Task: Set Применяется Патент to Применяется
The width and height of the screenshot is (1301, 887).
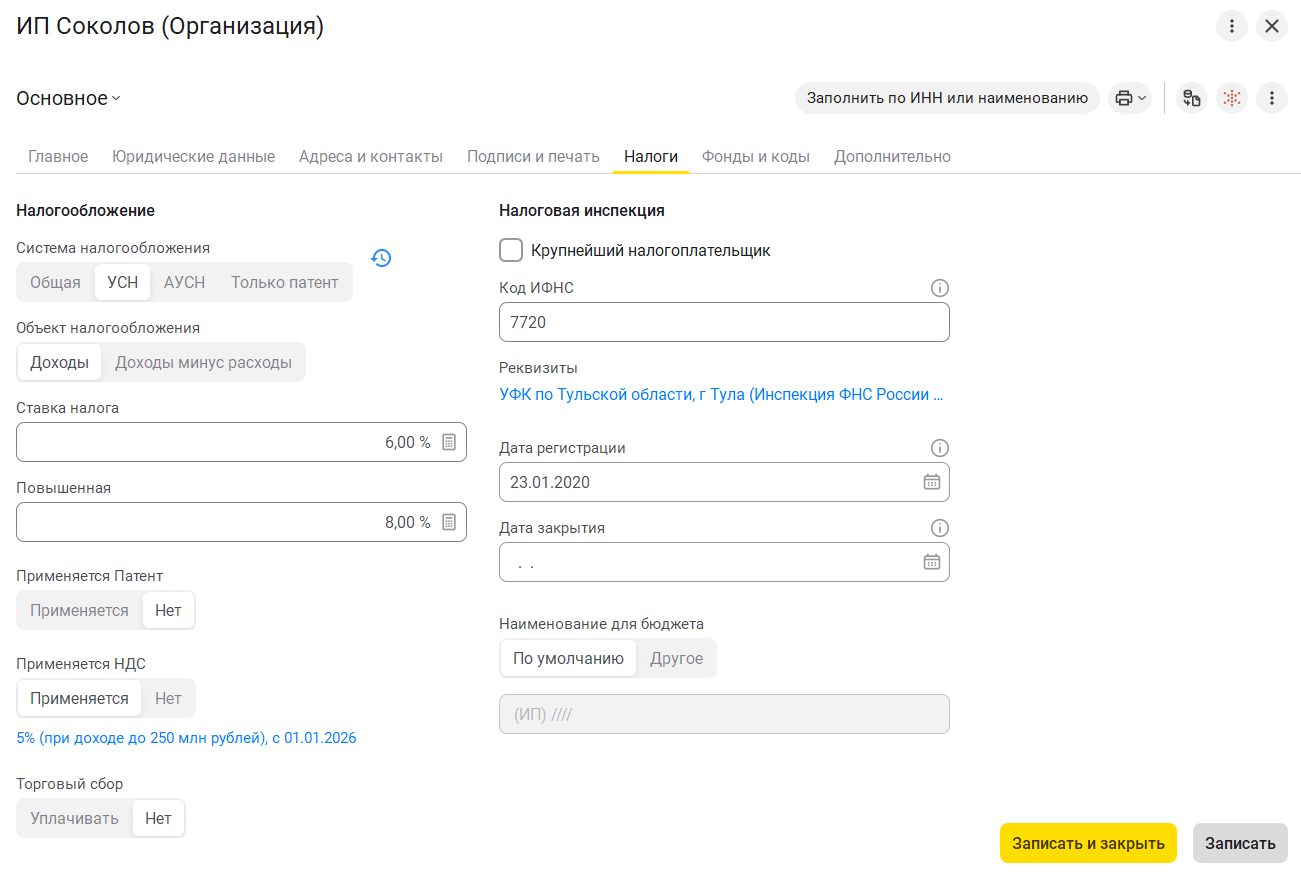Action: pos(79,610)
